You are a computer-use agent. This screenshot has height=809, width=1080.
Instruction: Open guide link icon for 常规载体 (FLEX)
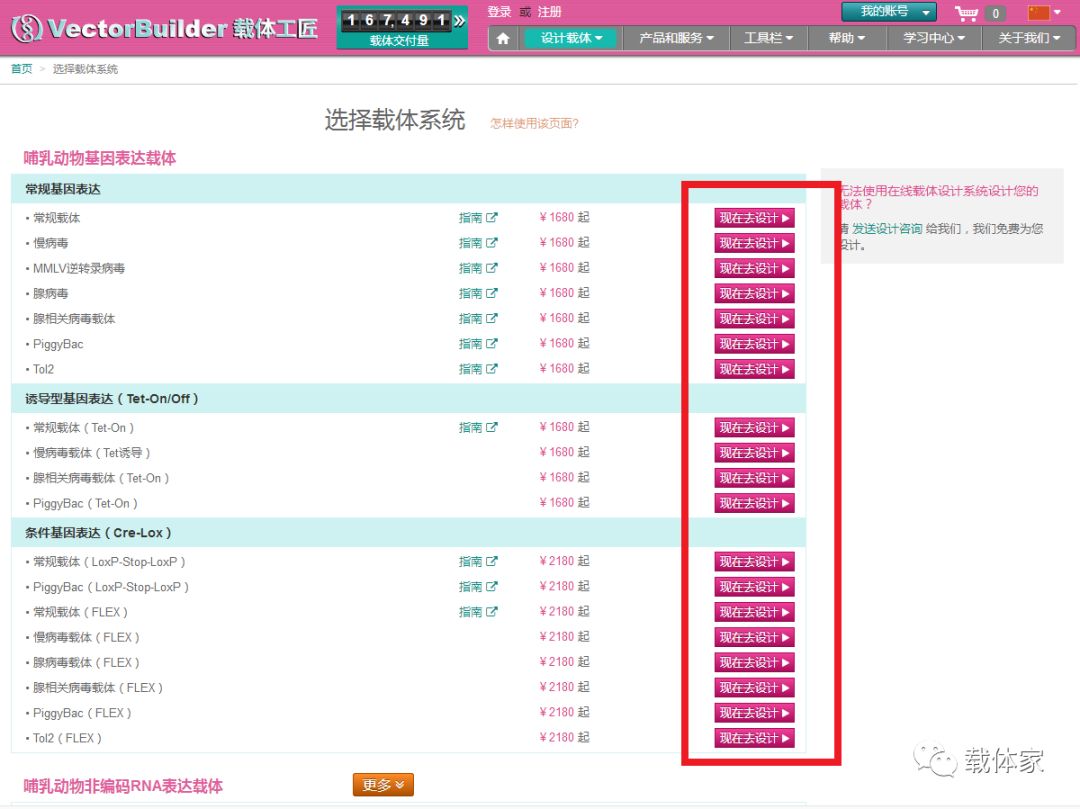pos(492,612)
